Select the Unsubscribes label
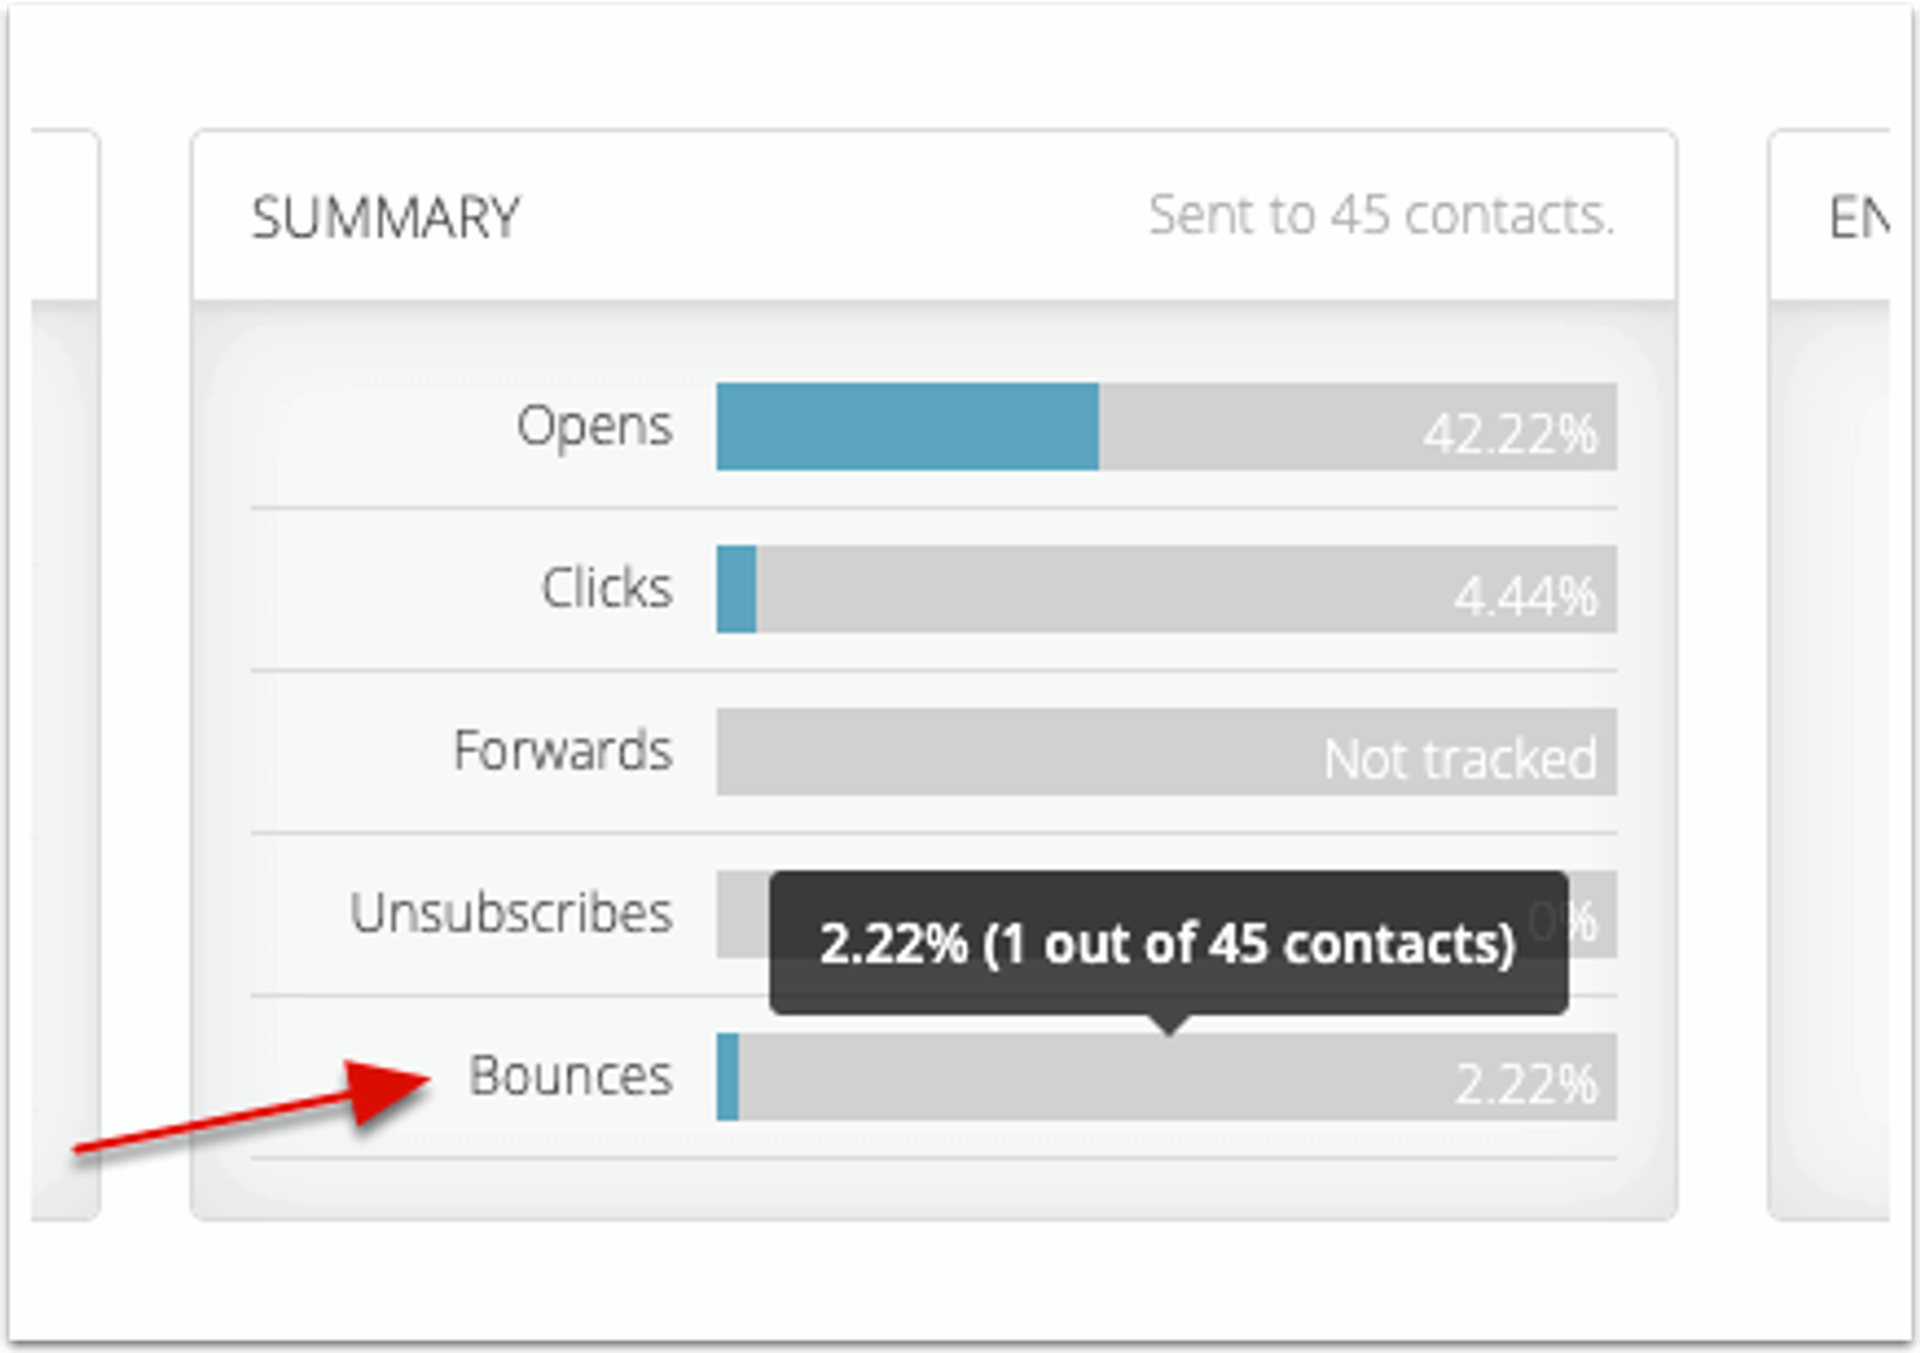The height and width of the screenshot is (1353, 1920). (510, 913)
